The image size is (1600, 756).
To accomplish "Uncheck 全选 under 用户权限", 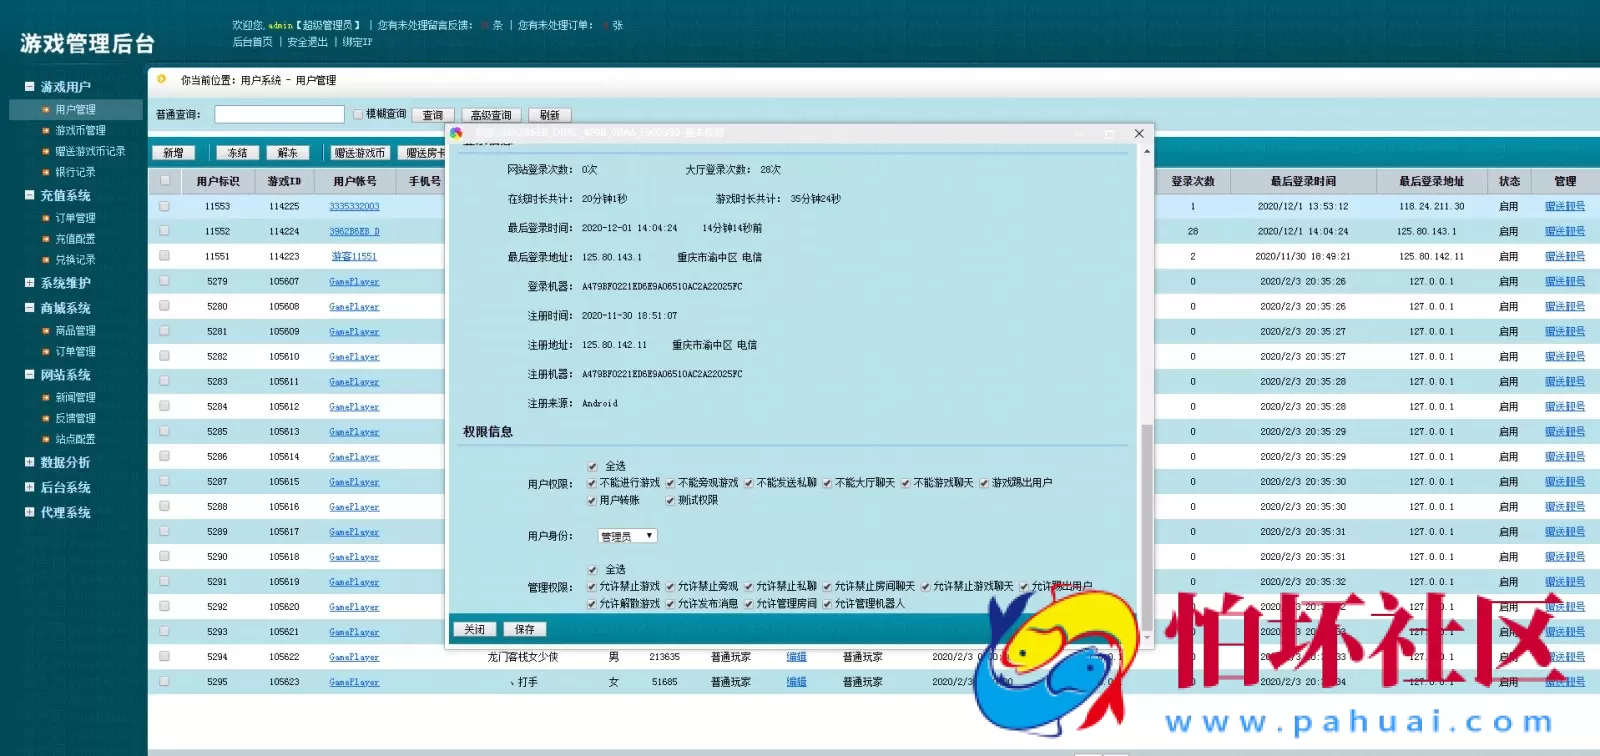I will pos(591,466).
